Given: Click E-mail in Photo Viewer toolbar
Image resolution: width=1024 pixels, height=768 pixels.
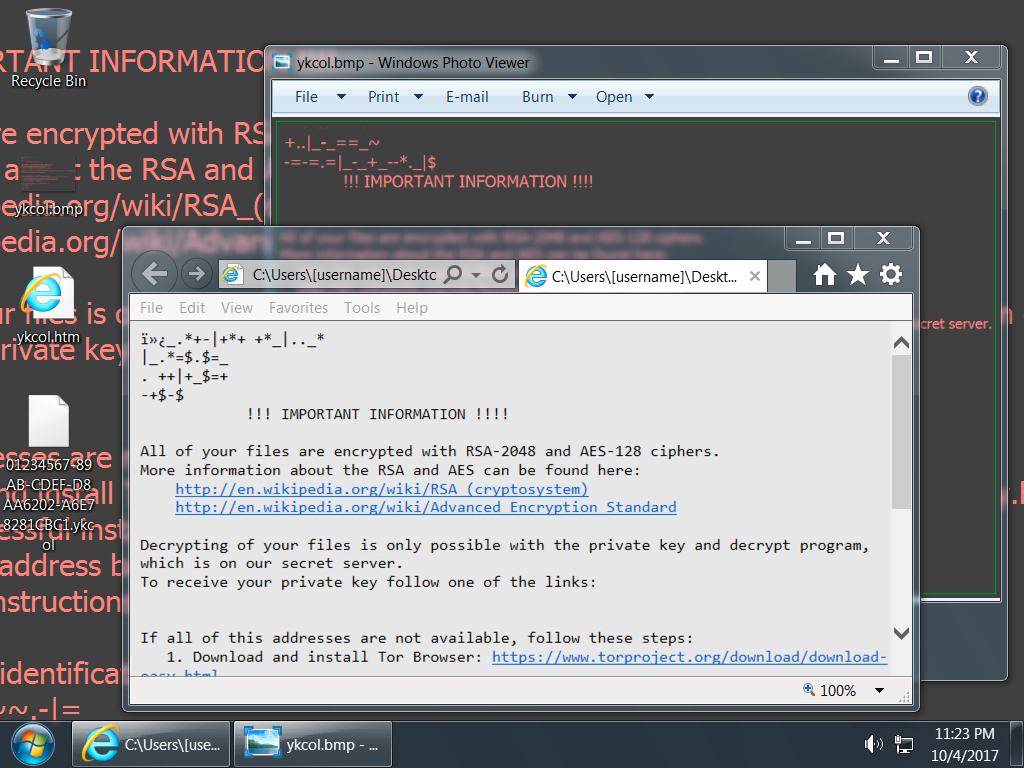Looking at the screenshot, I should [467, 97].
